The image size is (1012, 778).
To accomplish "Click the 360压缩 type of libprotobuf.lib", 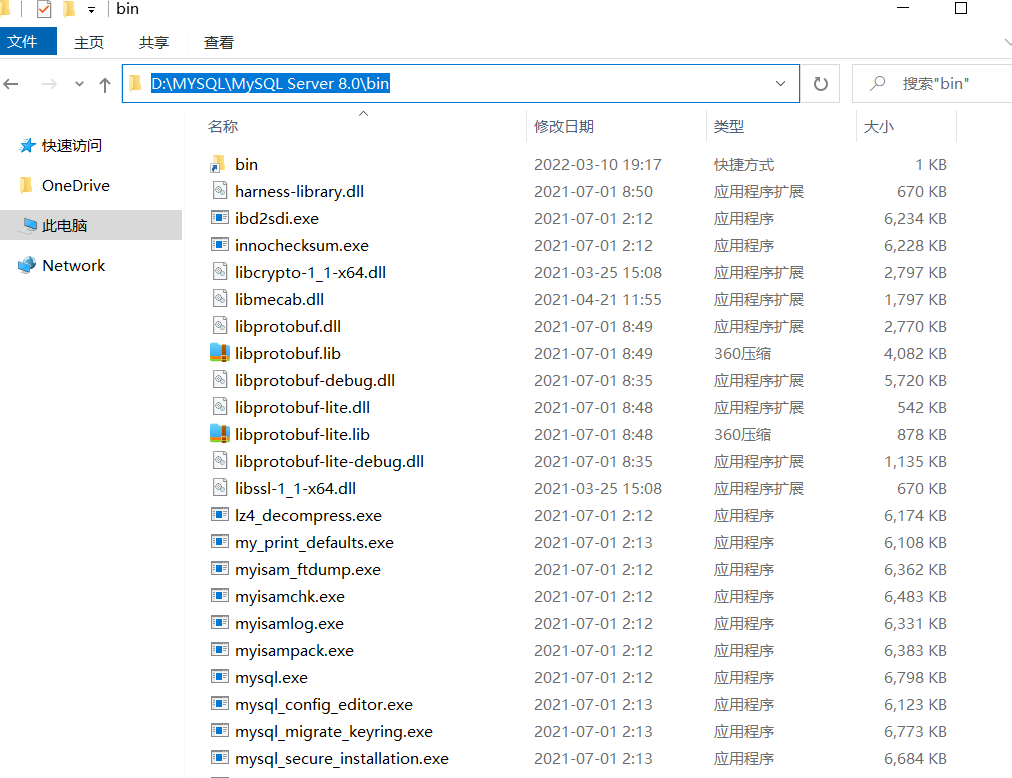I will click(742, 354).
